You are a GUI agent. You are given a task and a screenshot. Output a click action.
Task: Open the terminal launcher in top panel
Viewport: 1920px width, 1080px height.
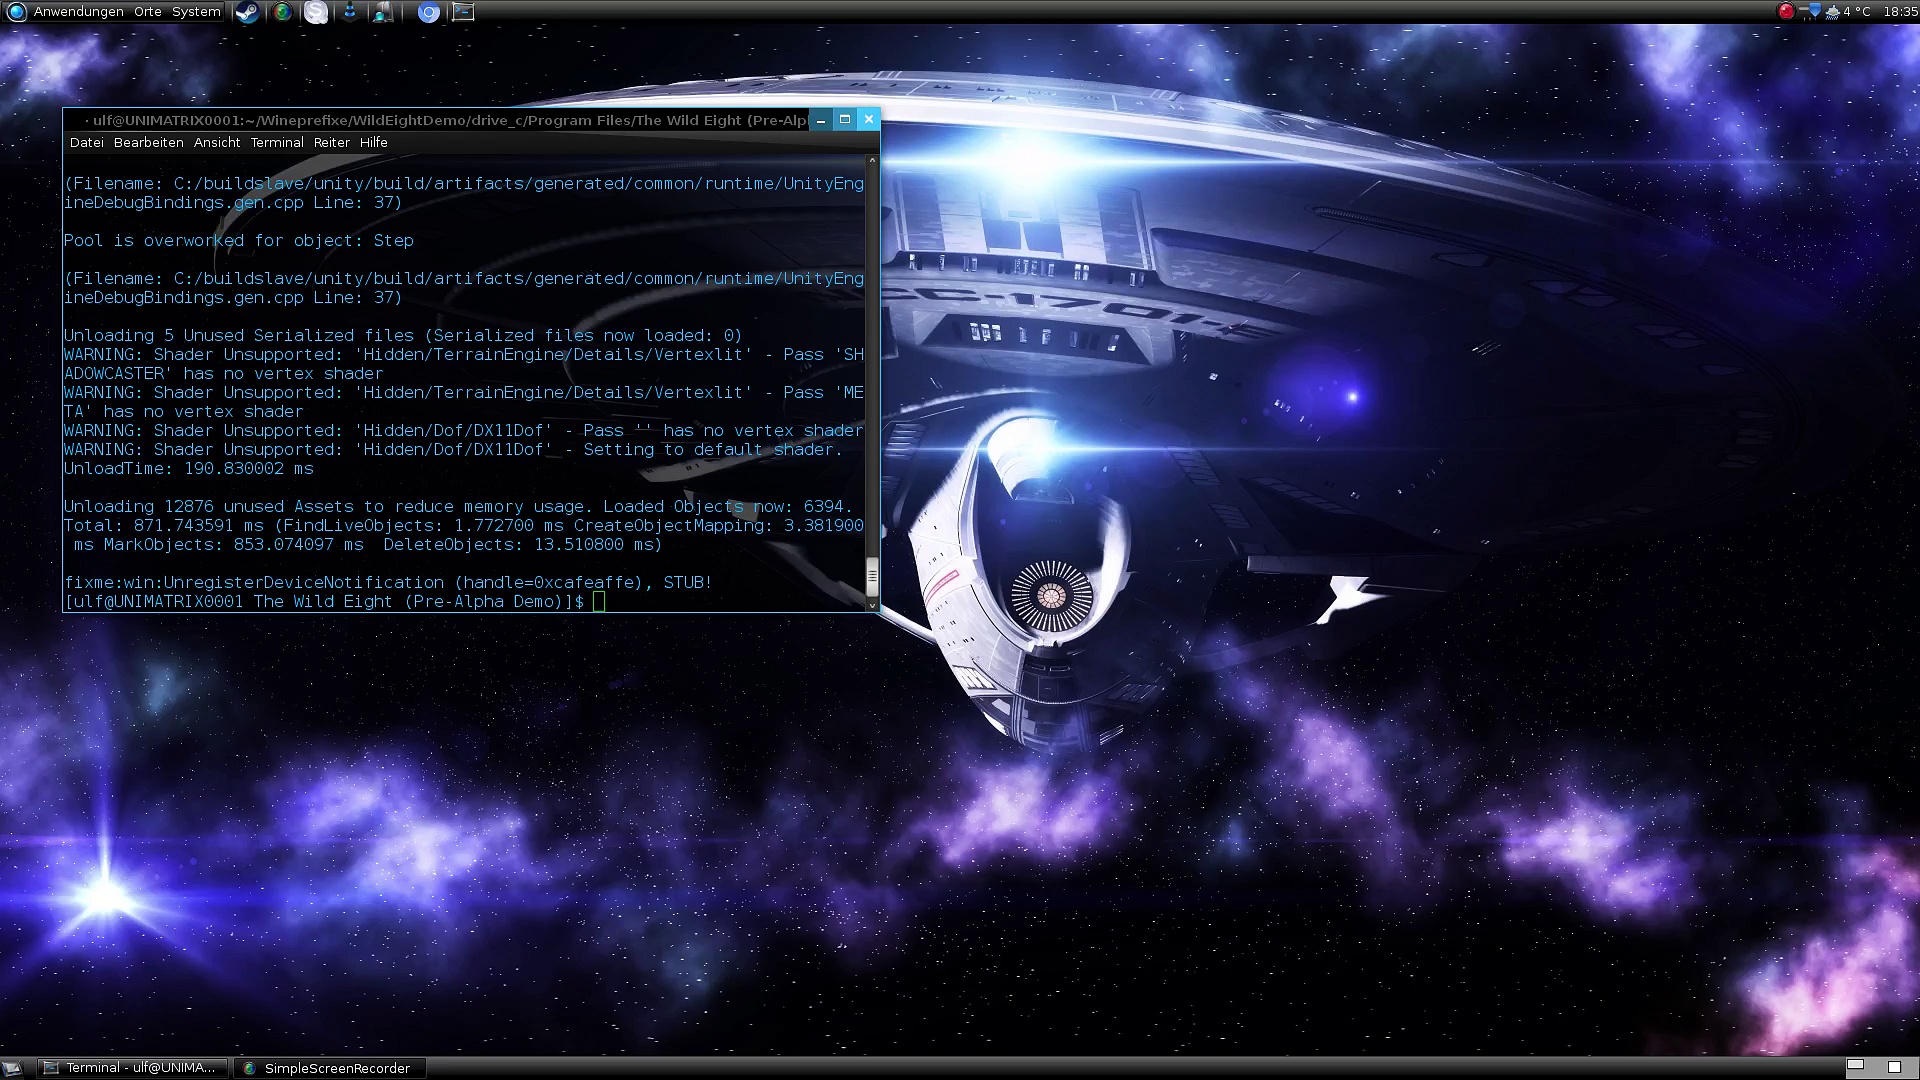click(x=463, y=12)
